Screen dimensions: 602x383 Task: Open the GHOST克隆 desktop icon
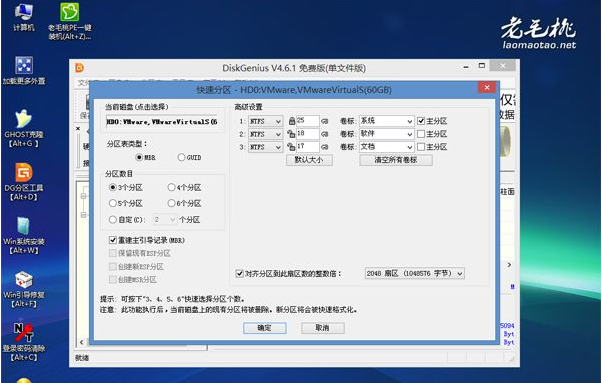(23, 129)
